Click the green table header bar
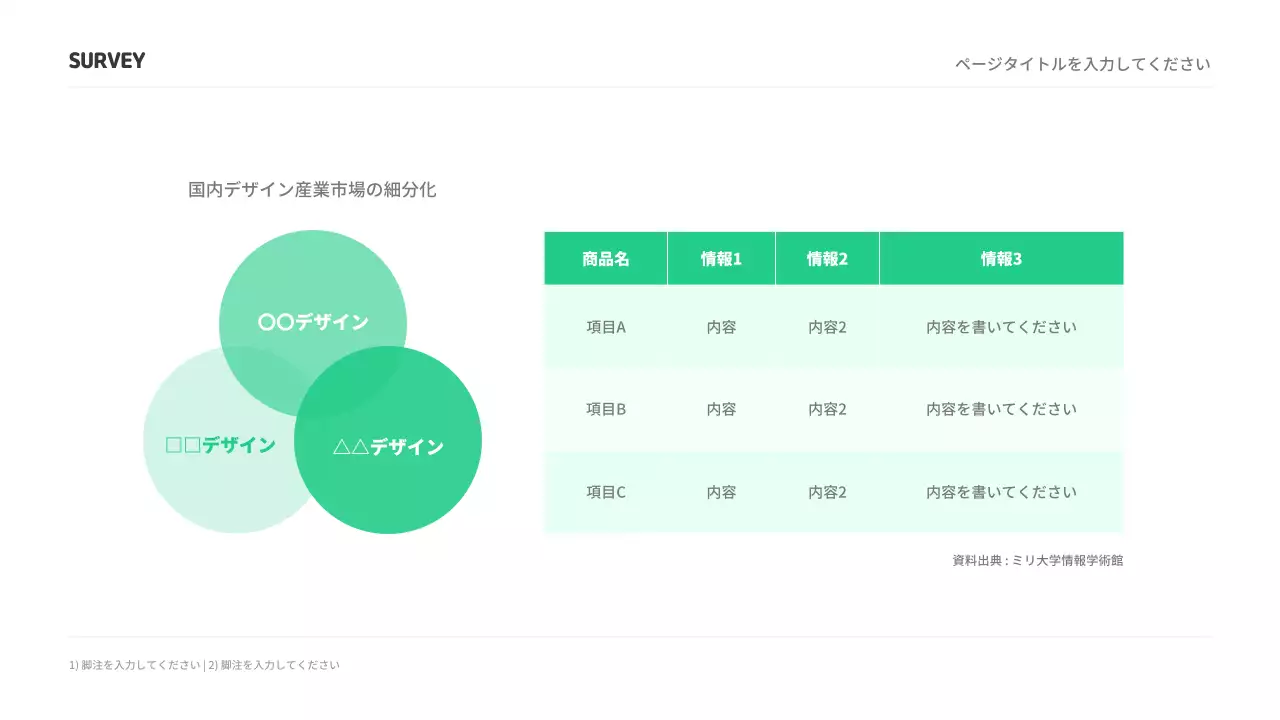Image resolution: width=1280 pixels, height=720 pixels. click(x=833, y=258)
